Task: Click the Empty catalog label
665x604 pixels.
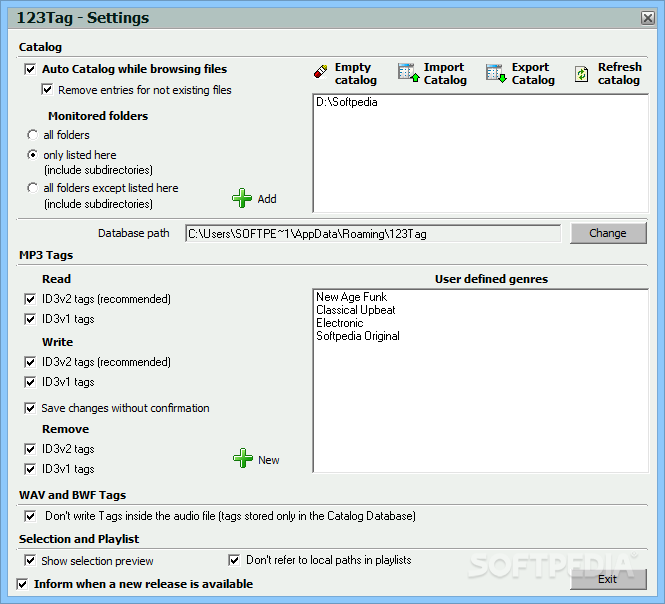Action: coord(356,73)
